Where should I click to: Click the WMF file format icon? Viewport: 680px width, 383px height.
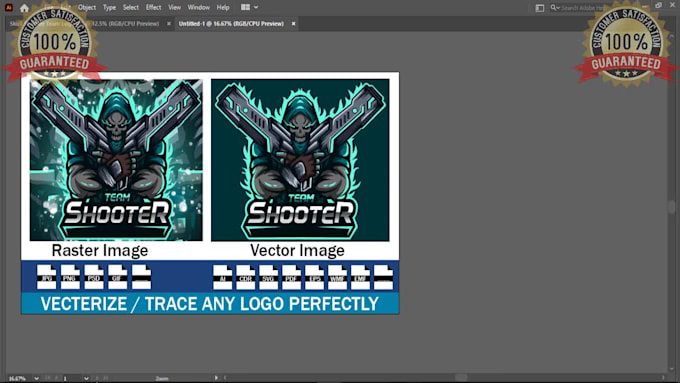tap(337, 277)
